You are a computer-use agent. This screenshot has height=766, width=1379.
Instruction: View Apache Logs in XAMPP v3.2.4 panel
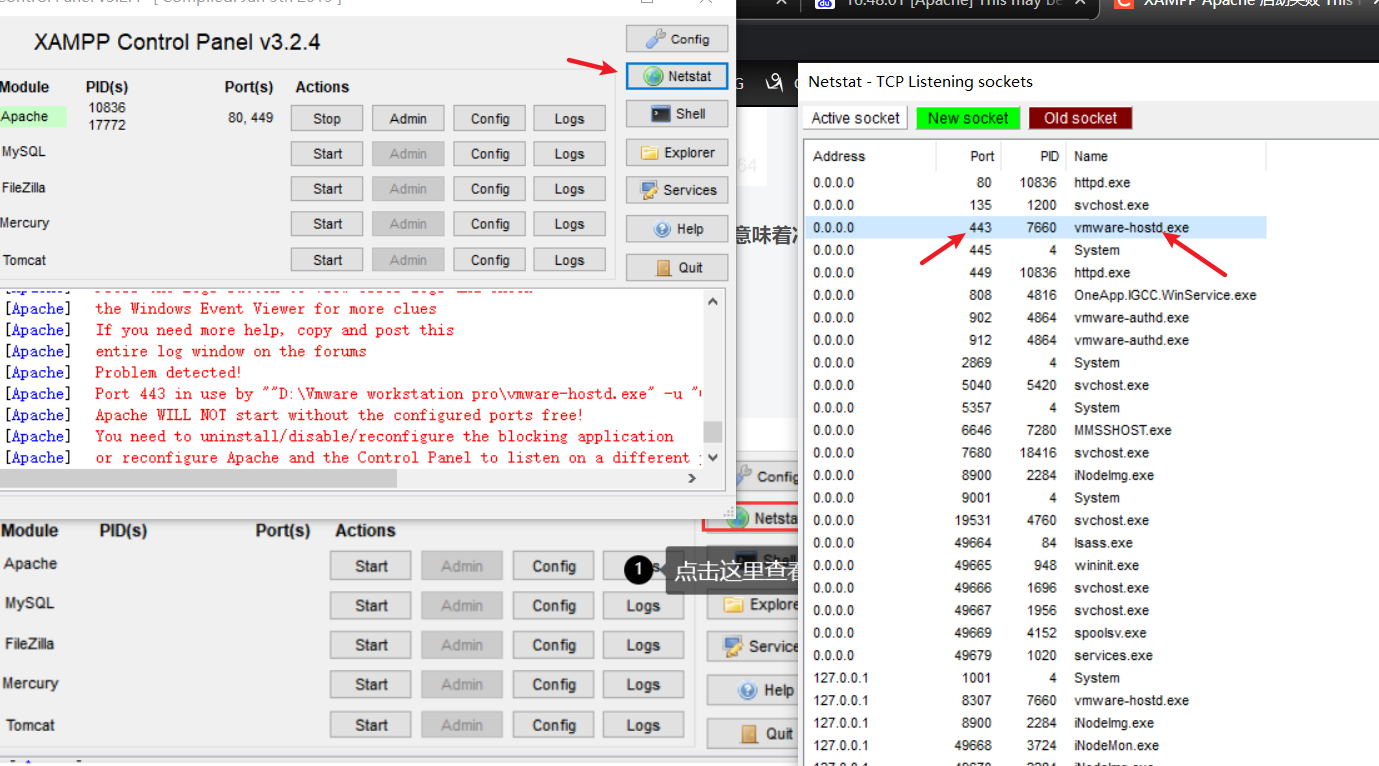point(569,118)
